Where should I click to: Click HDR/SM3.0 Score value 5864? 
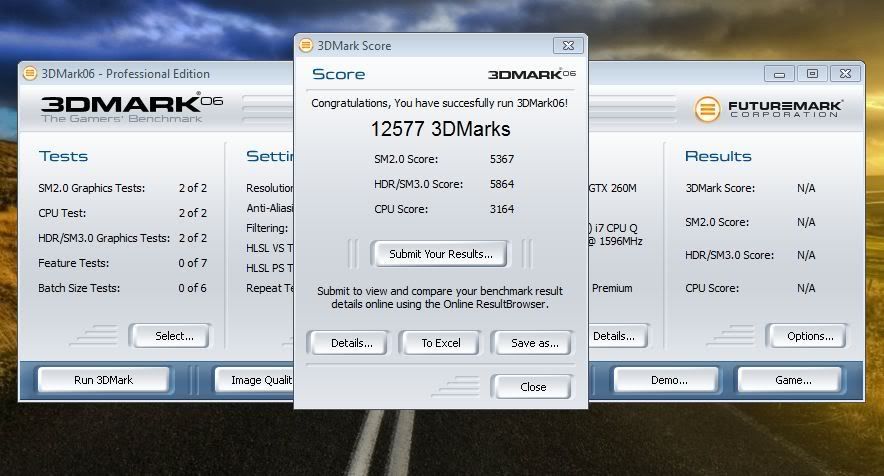(502, 184)
